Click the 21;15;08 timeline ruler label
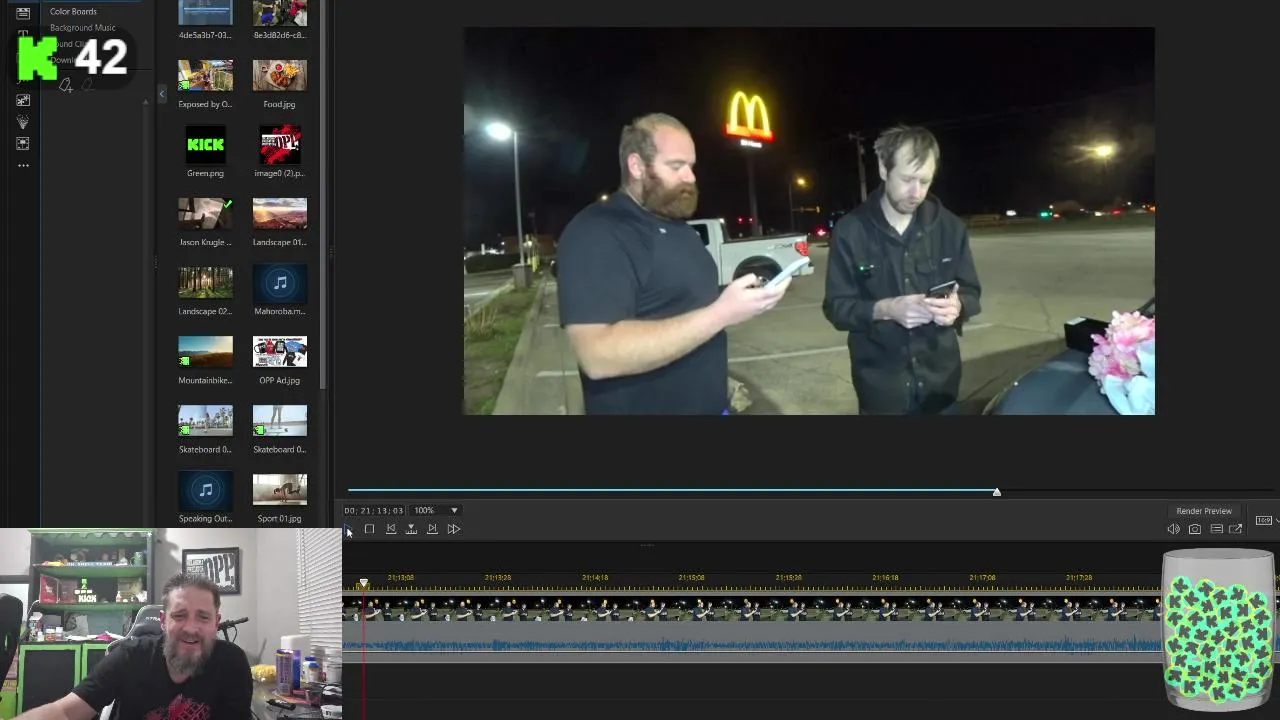The width and height of the screenshot is (1280, 720). coord(692,578)
